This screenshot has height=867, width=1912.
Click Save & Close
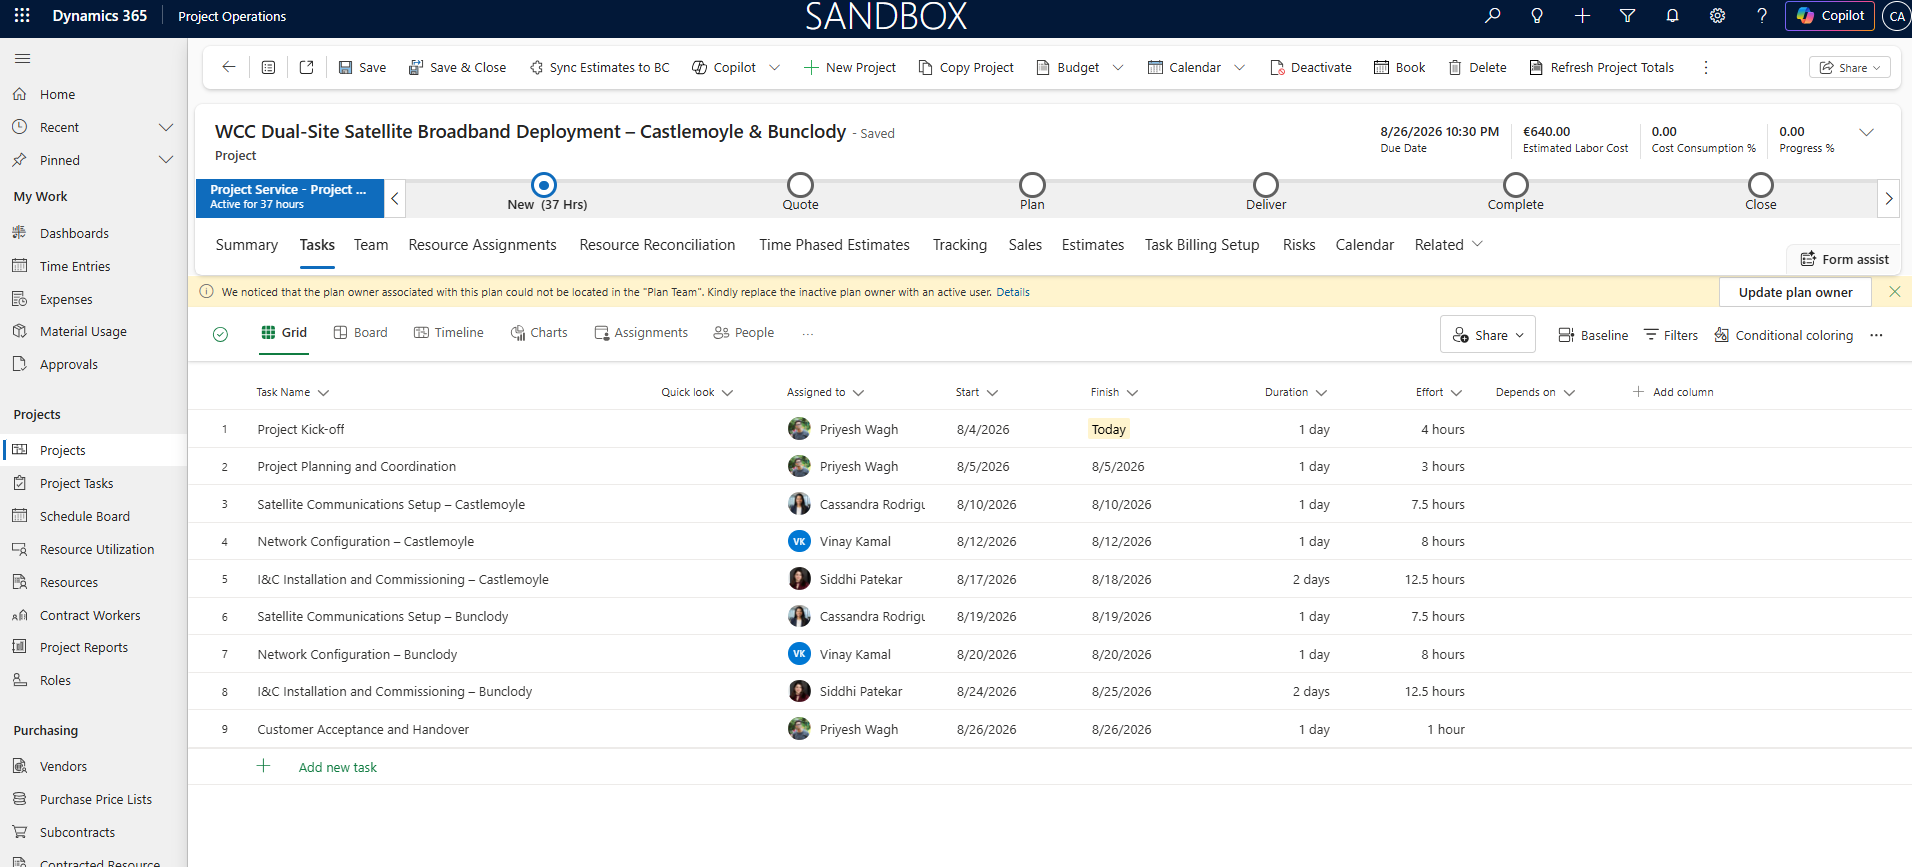click(457, 67)
